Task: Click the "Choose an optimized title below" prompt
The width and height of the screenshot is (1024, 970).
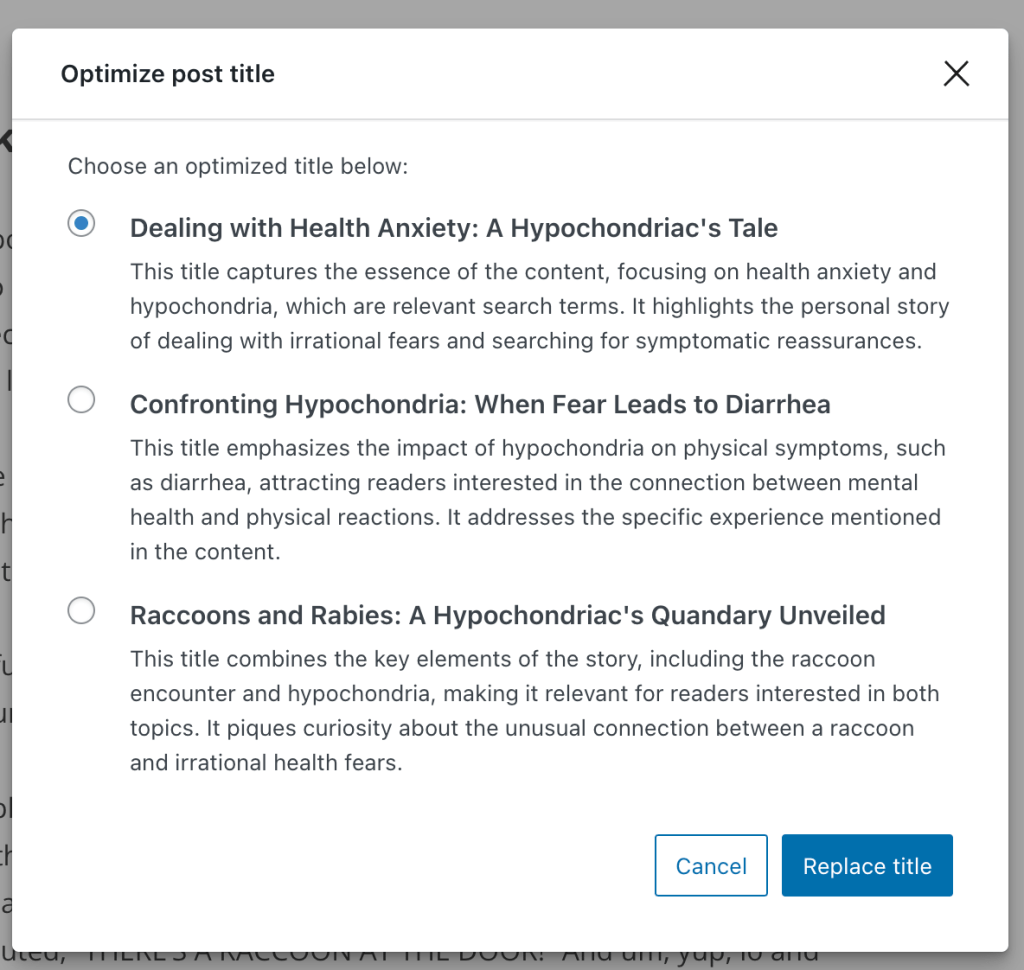Action: tap(238, 166)
